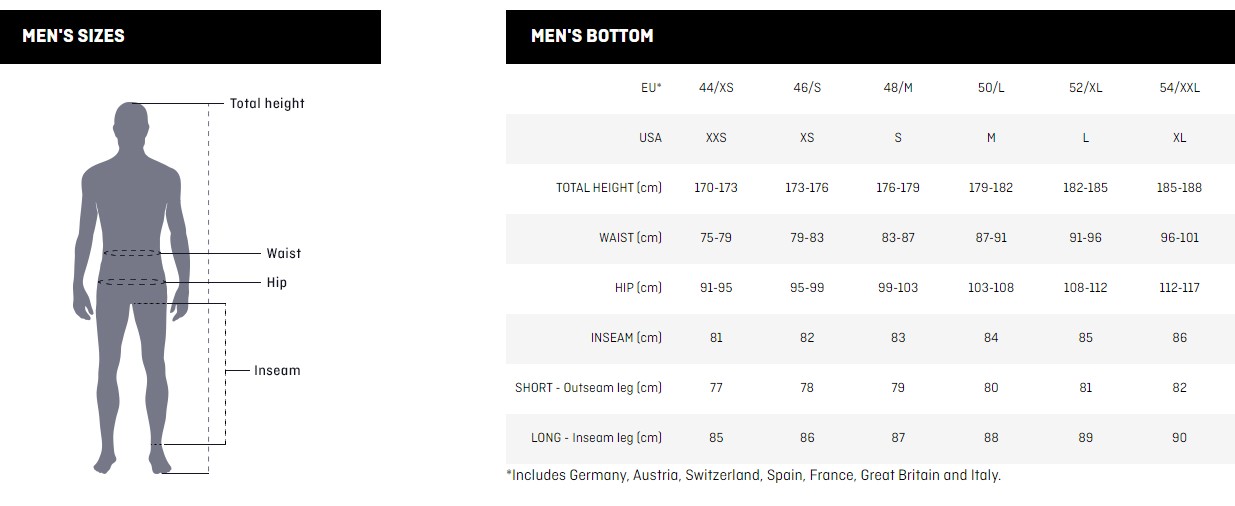Click the TOTAL HEIGHT (cm) row label
The image size is (1235, 506).
609,188
